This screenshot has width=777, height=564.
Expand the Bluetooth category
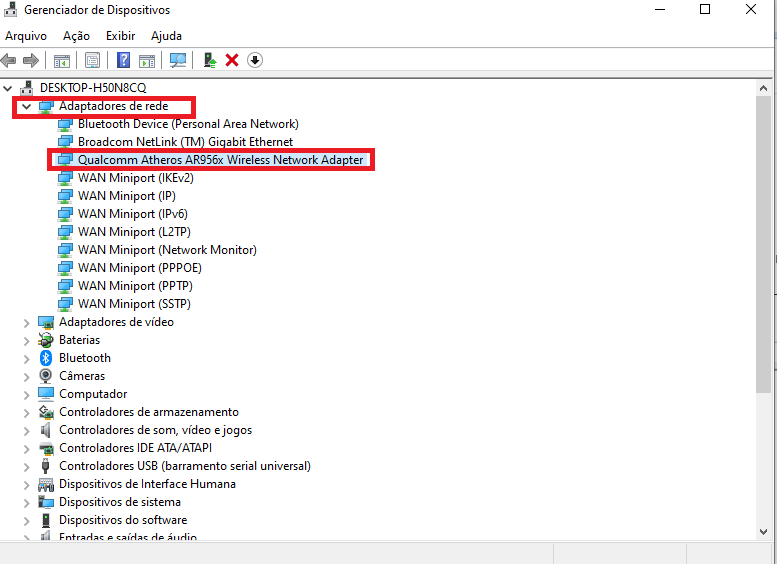pyautogui.click(x=27, y=358)
